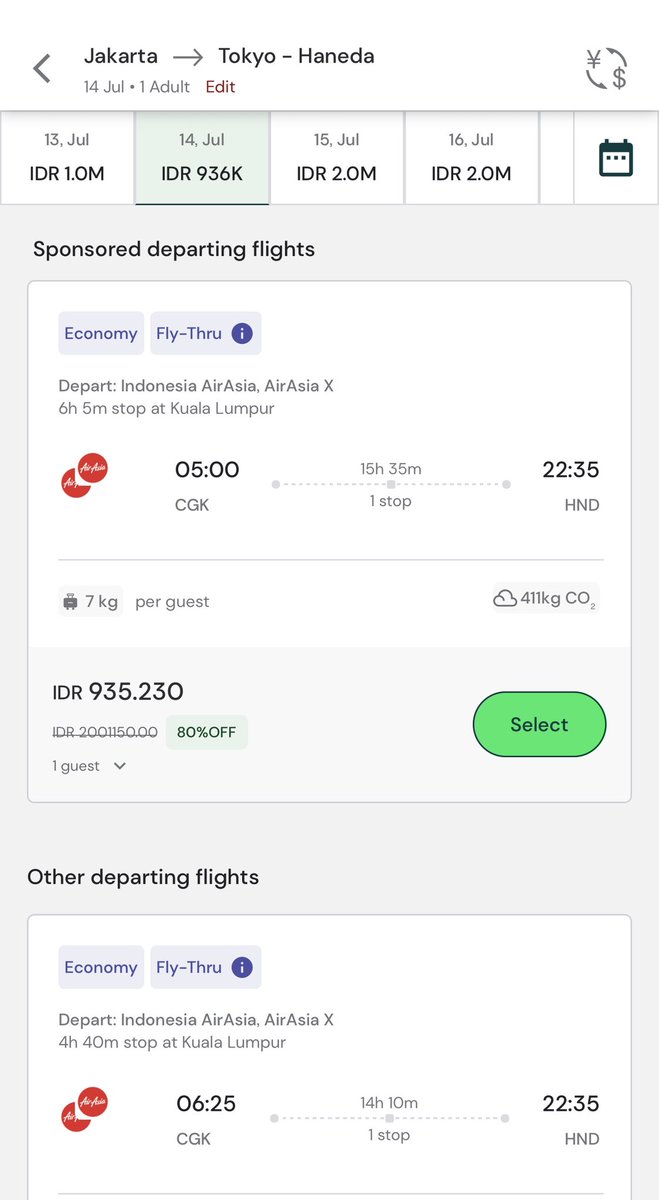Tap the 80%OFF discount badge
Image resolution: width=659 pixels, height=1200 pixels.
[x=206, y=732]
